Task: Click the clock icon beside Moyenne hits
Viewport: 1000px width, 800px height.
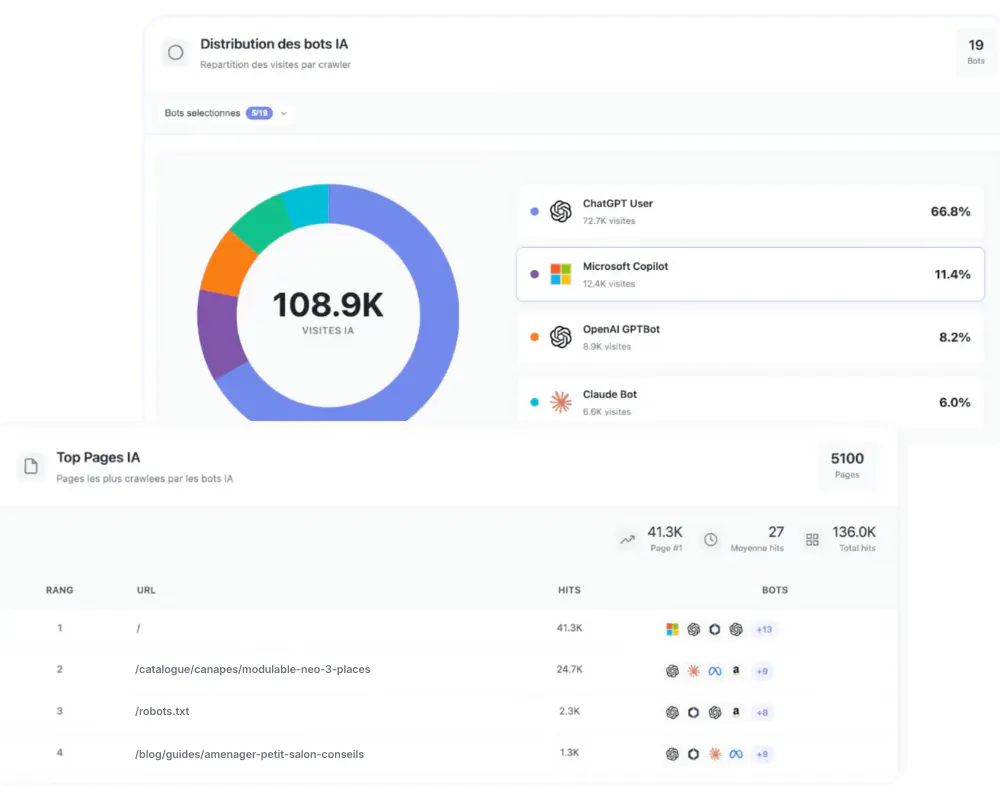Action: coord(711,538)
